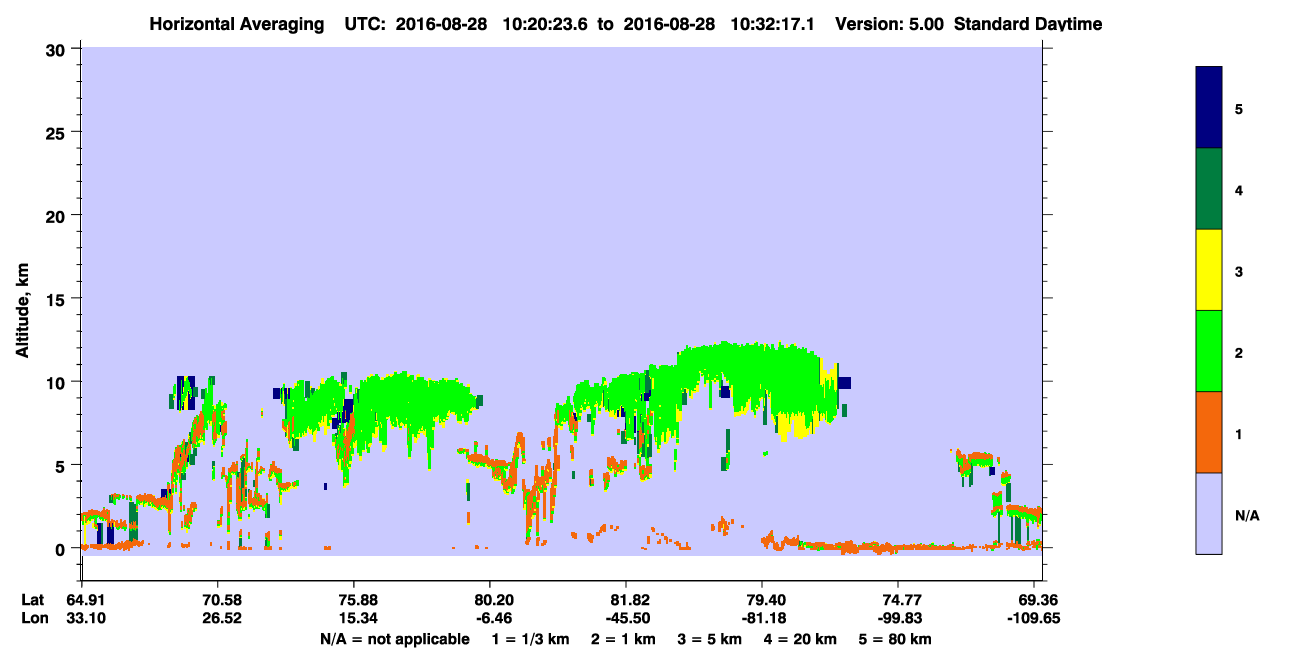Click the yellow patch beneath the tall green cloud
The height and width of the screenshot is (667, 1300).
(x=797, y=428)
